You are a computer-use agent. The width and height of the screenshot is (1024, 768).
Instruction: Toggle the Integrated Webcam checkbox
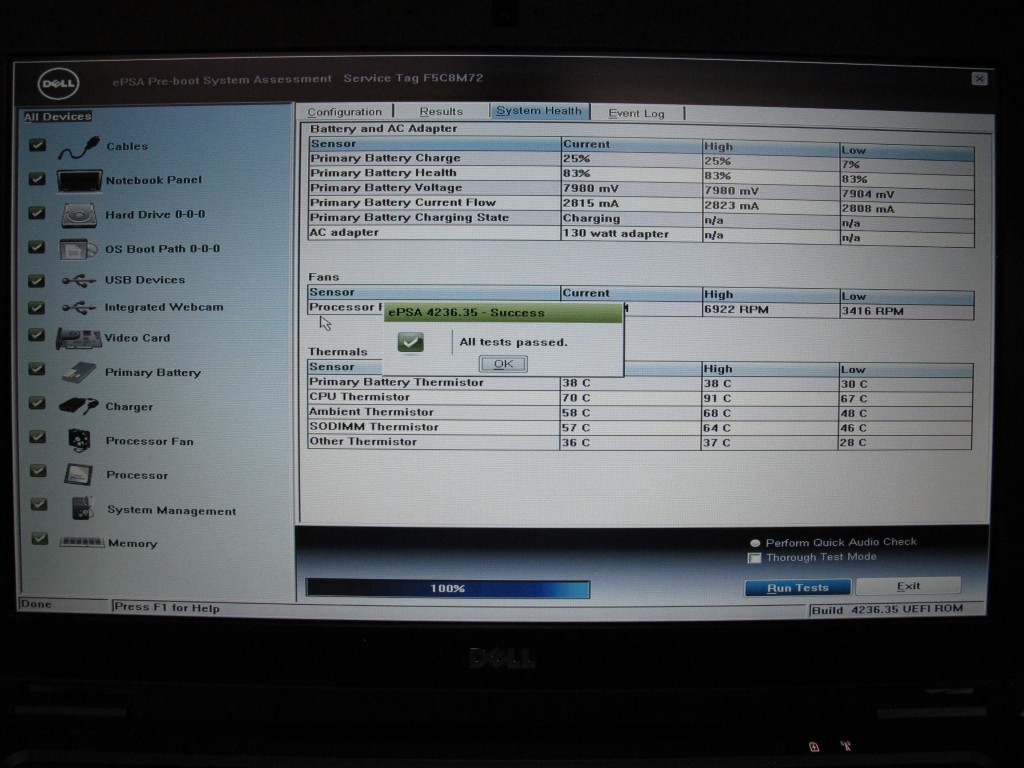point(37,308)
